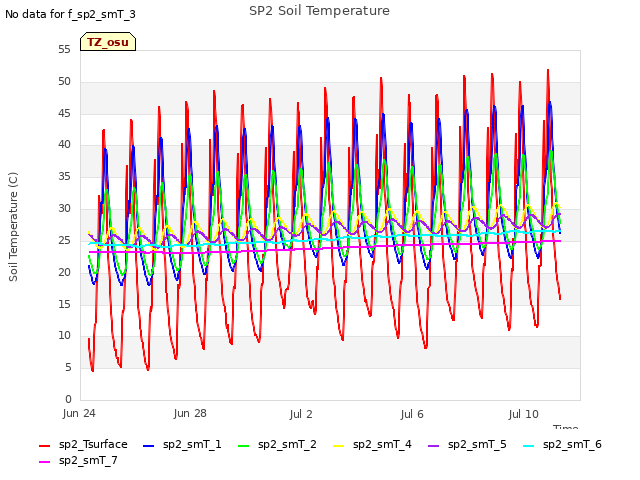Toggle the sp2_smT_1 legend entry
Viewport: 640px width, 480px height.
(x=182, y=444)
